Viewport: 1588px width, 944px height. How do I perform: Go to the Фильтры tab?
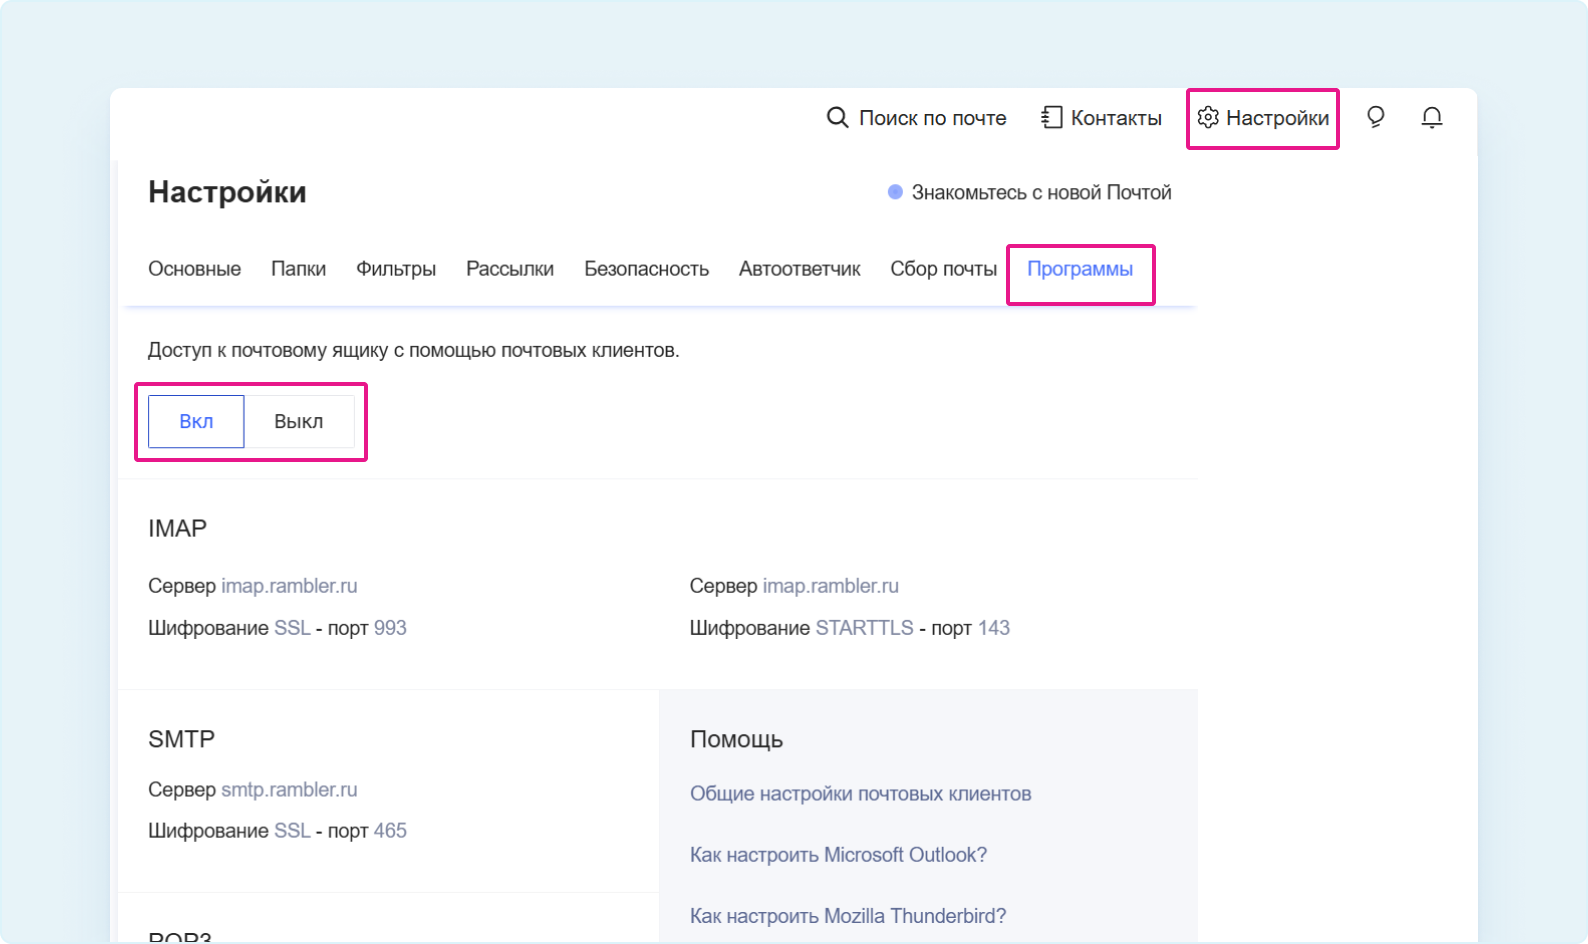396,269
